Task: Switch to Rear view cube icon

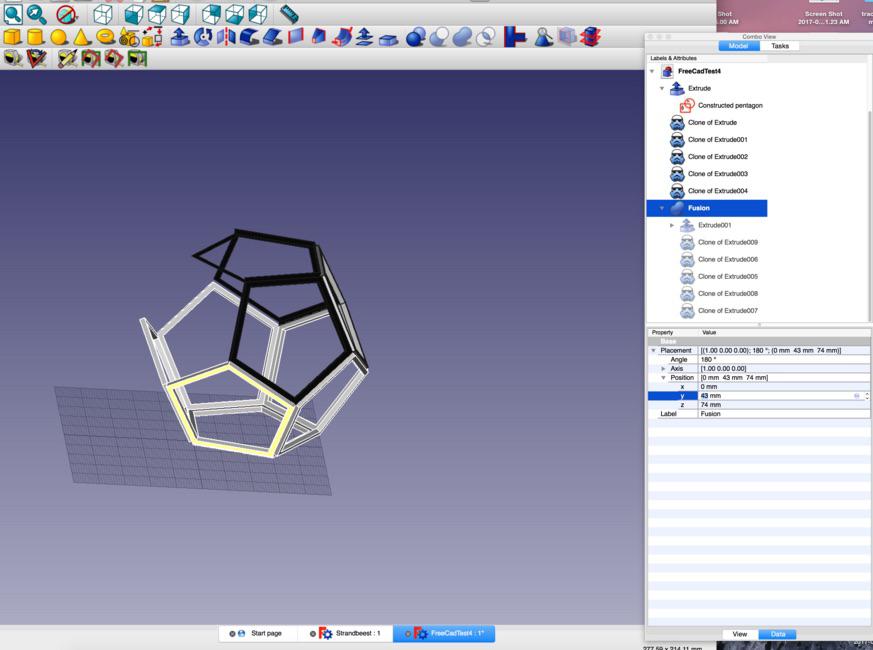Action: coord(211,14)
